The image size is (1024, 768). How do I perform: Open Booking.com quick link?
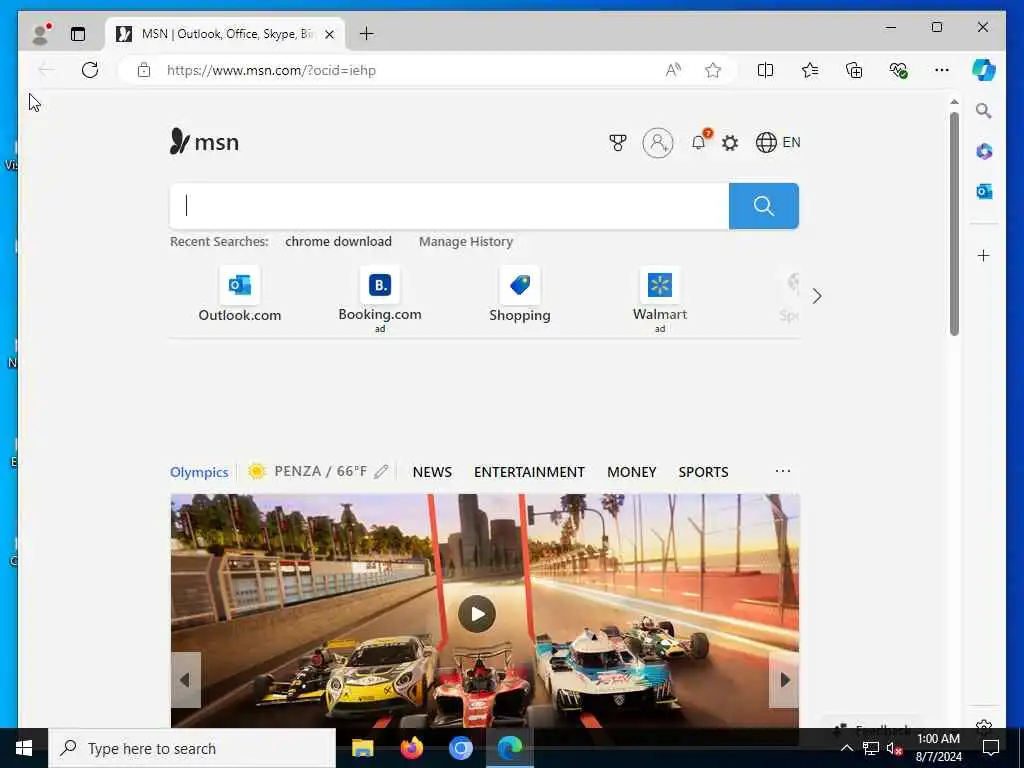point(380,298)
